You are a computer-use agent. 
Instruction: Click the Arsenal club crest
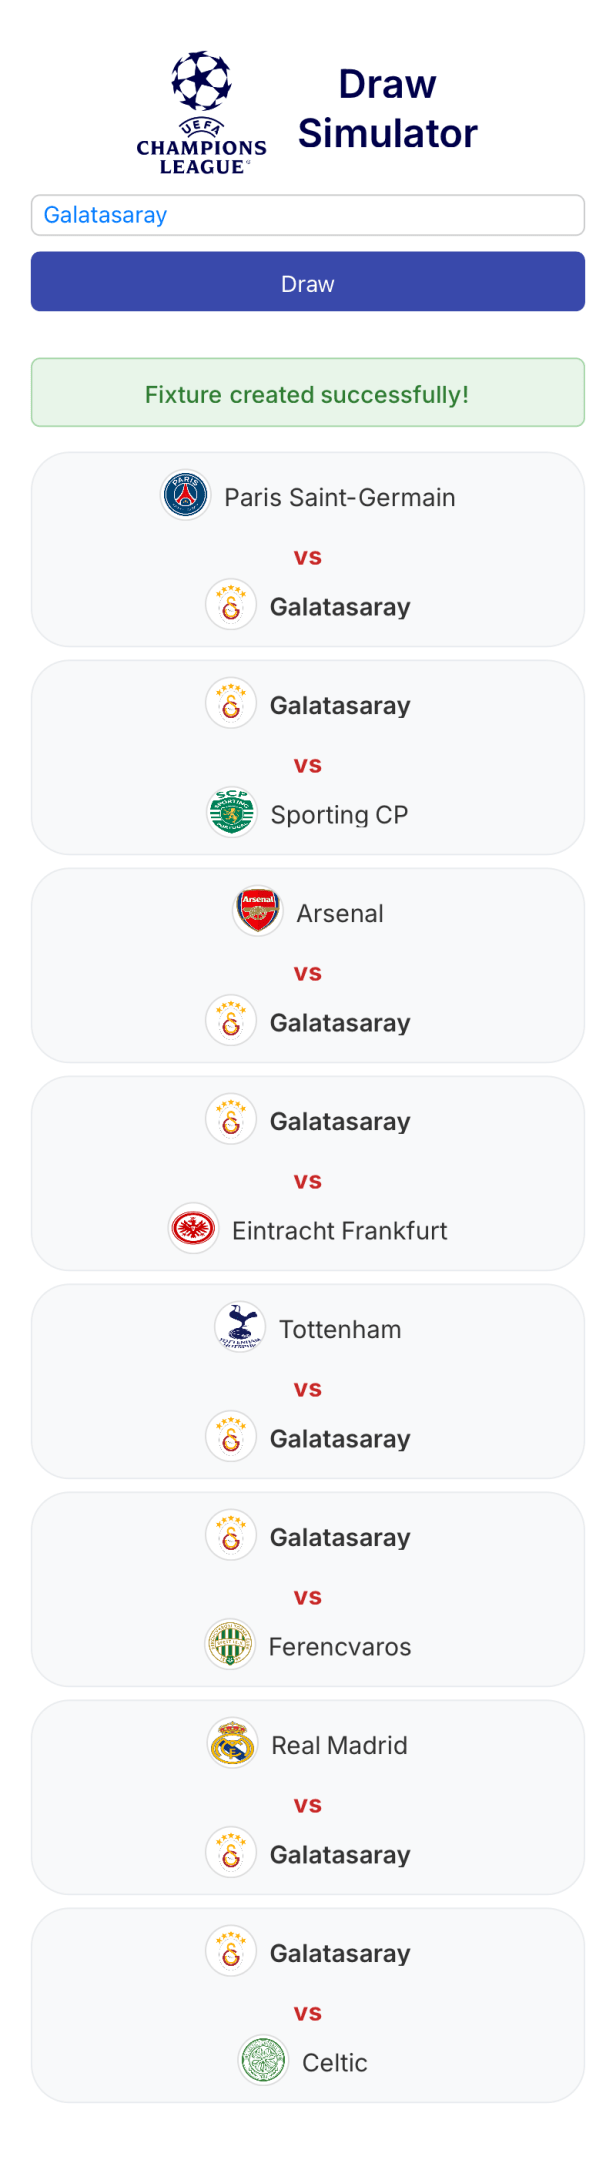258,912
